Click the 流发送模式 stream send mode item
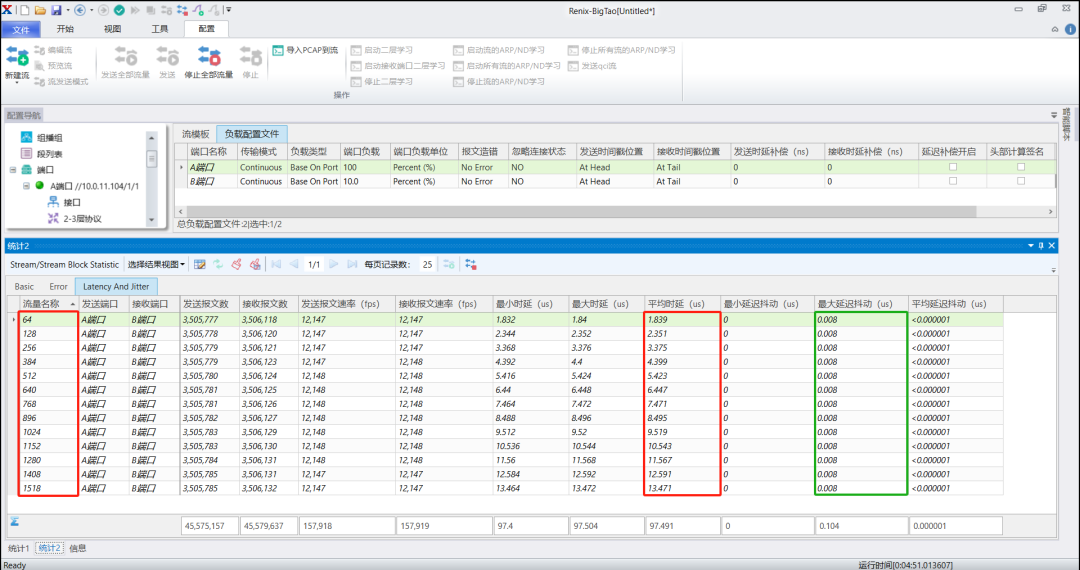The width and height of the screenshot is (1080, 570). pyautogui.click(x=61, y=81)
